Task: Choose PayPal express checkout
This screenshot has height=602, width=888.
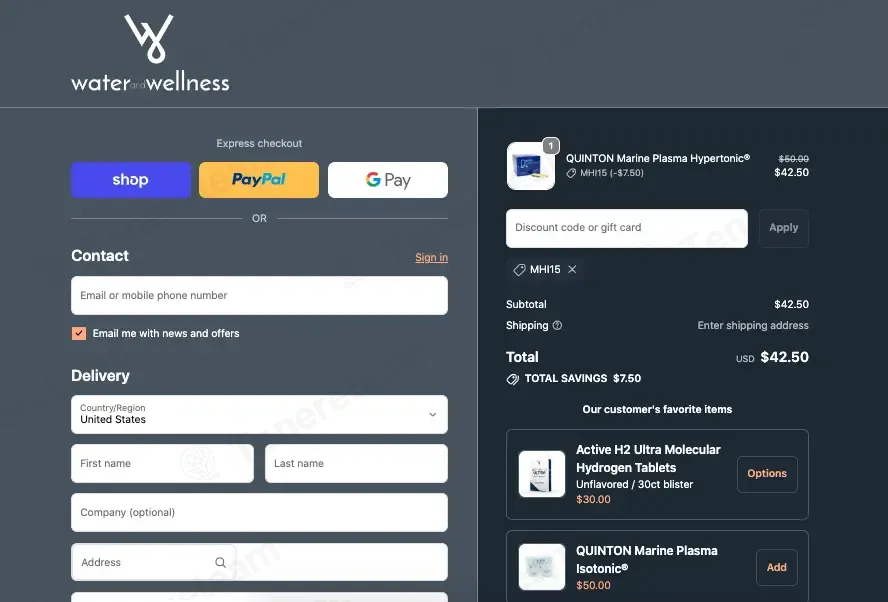Action: coord(259,180)
